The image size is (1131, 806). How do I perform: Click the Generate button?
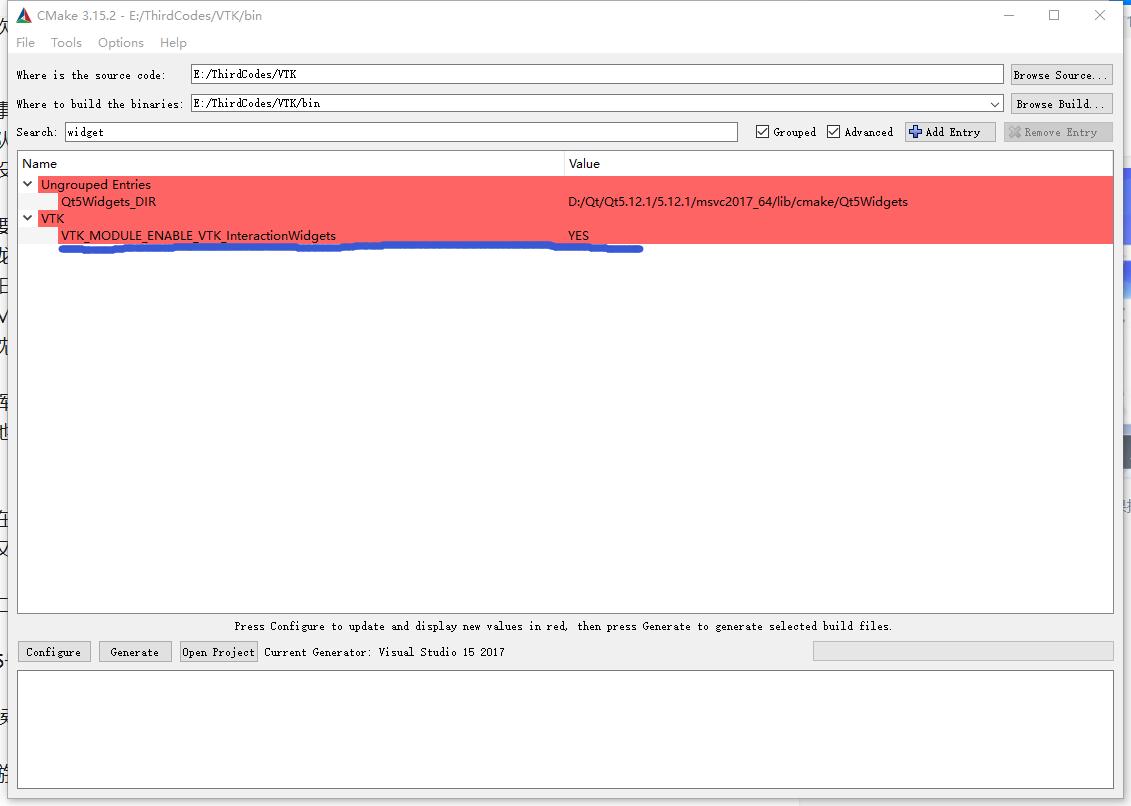(135, 652)
